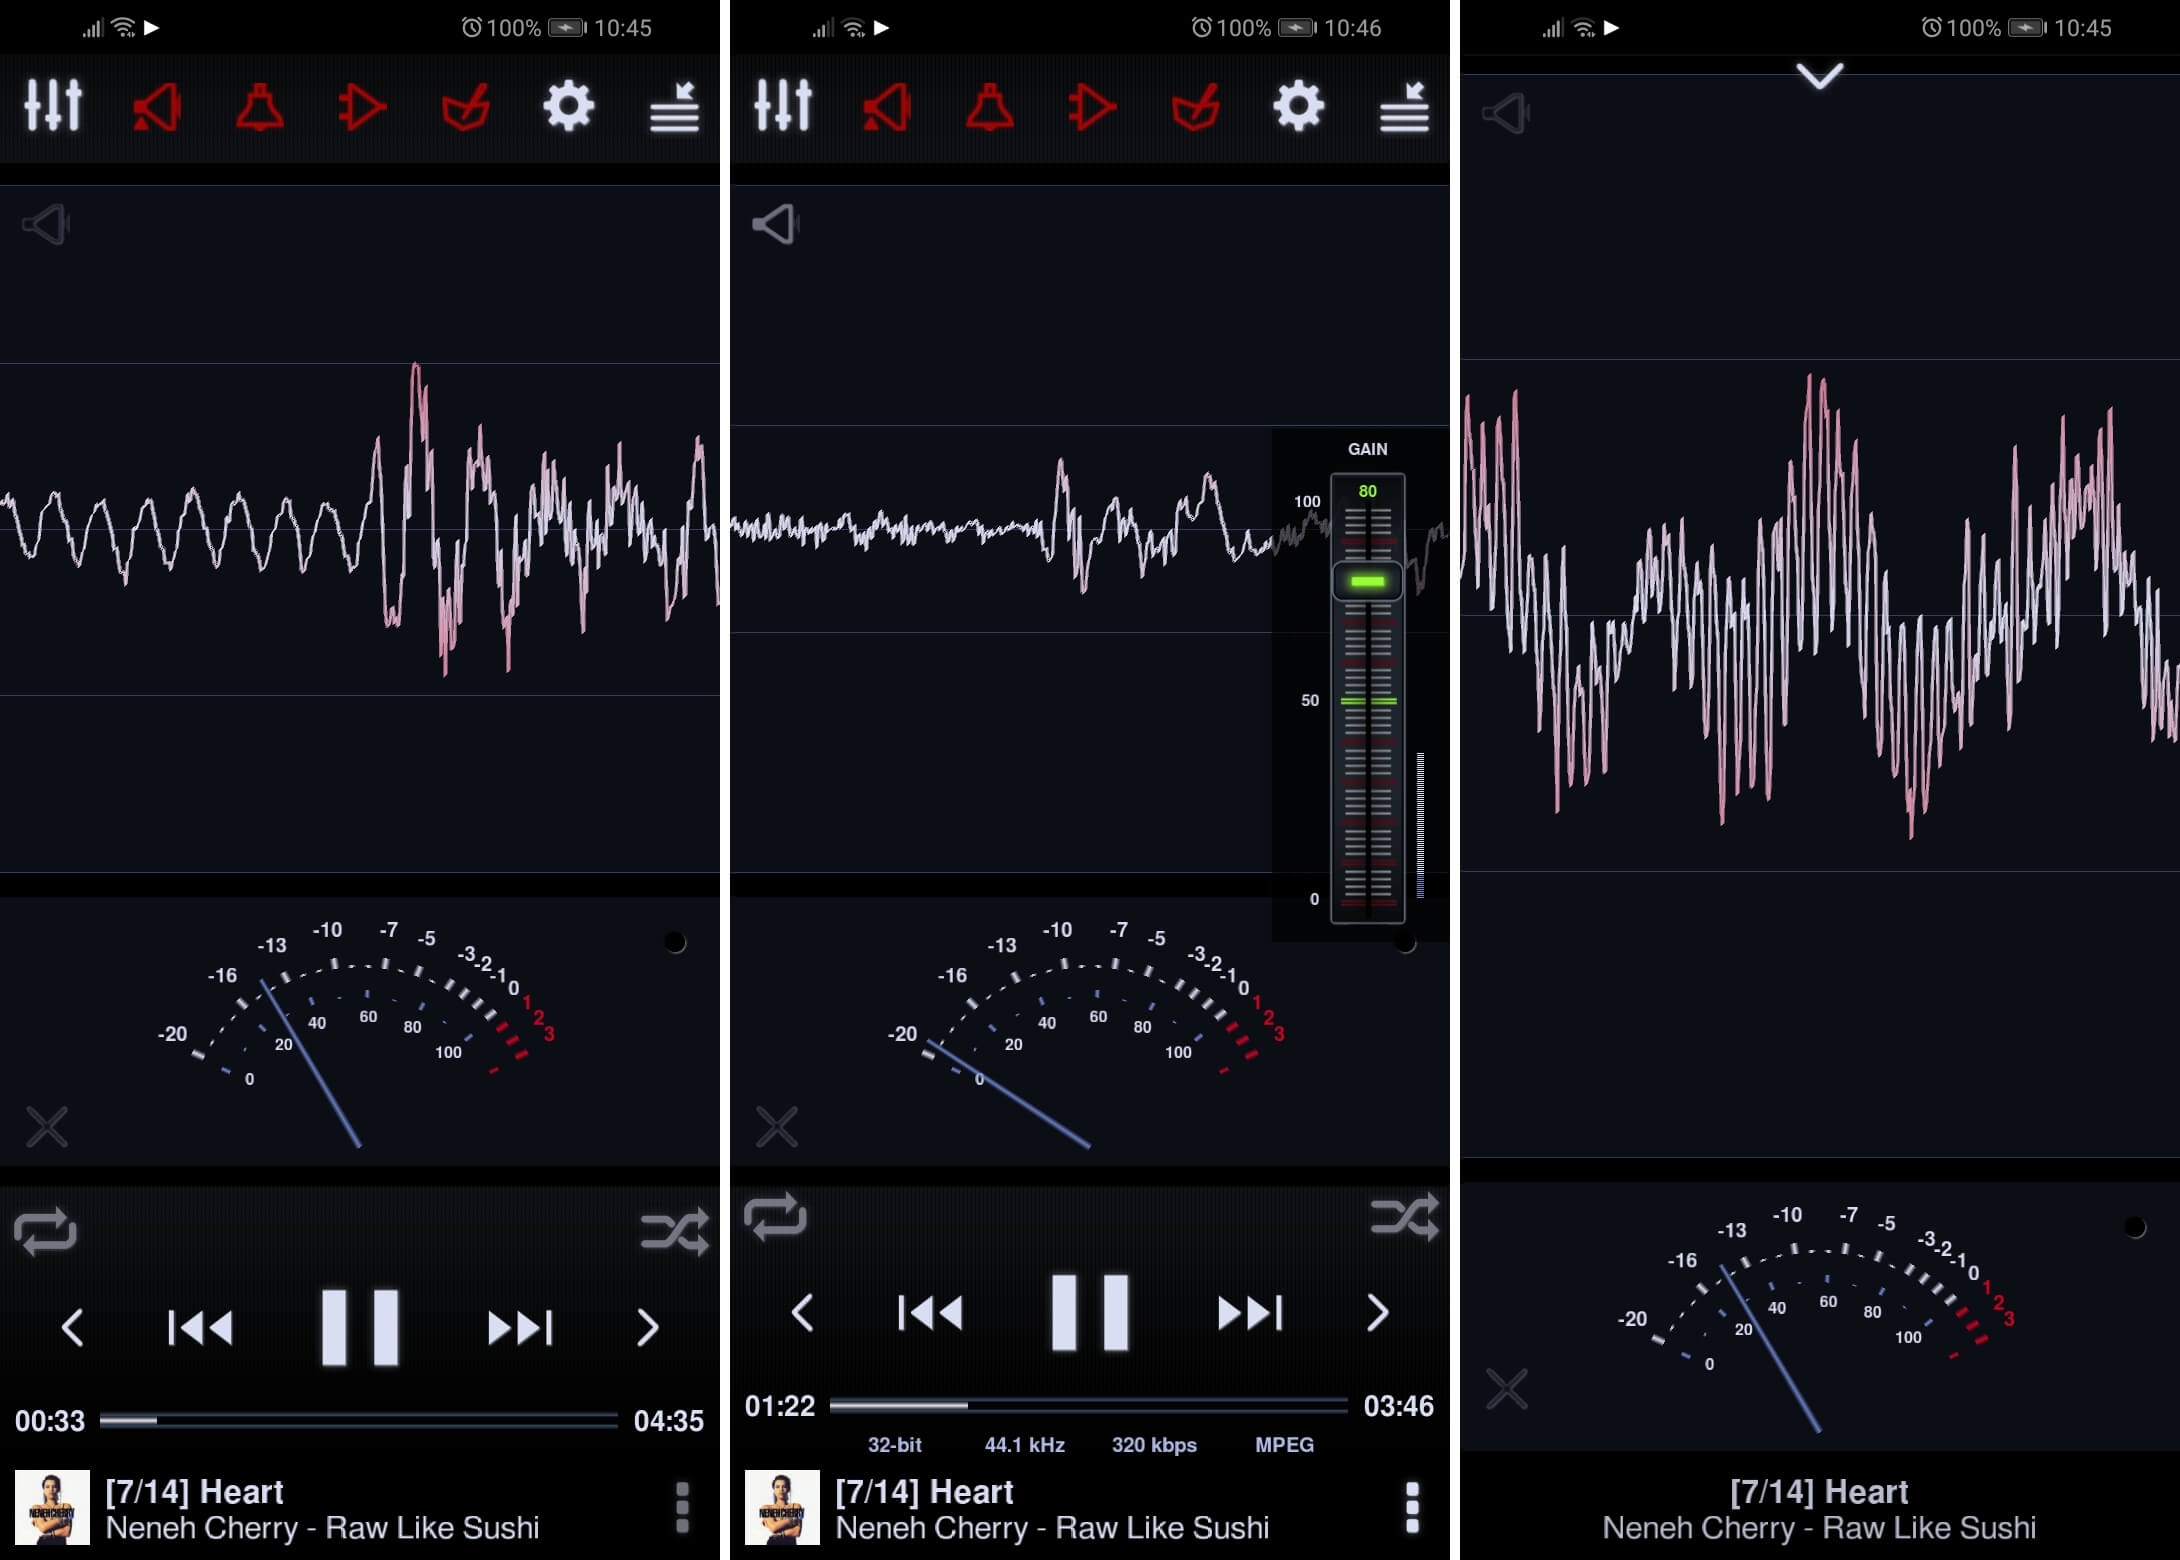The image size is (2180, 1560).
Task: Tap left angle bracket arrow in left screen
Action: click(72, 1328)
